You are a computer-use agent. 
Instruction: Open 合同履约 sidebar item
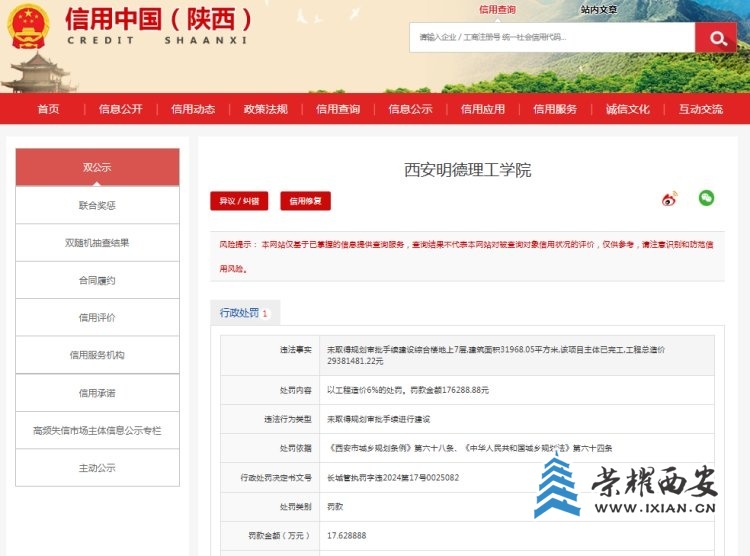coord(98,280)
